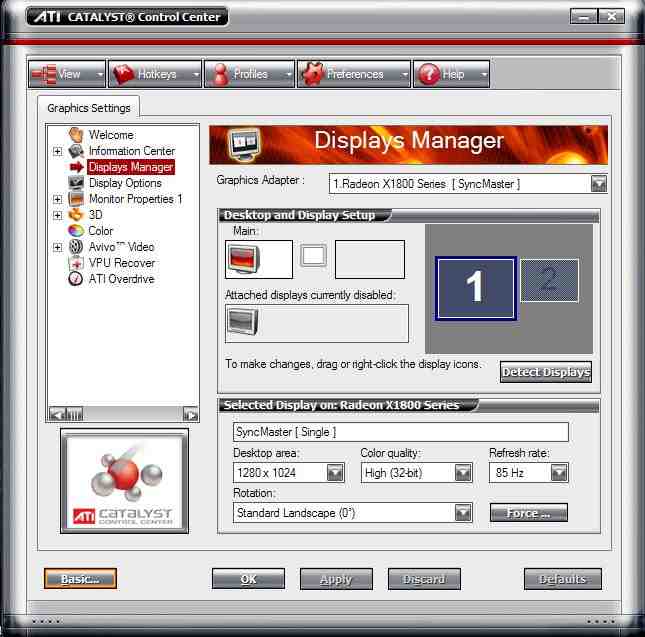The image size is (645, 637).
Task: Click the Discard button
Action: pos(424,579)
